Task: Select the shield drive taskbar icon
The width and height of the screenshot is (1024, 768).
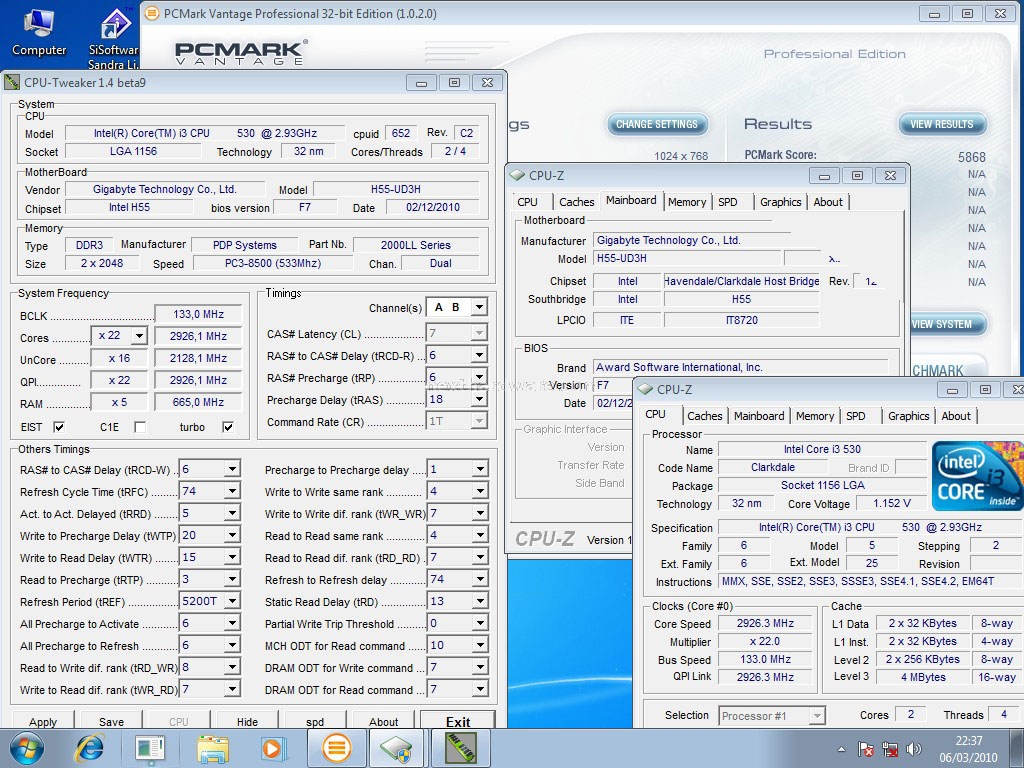Action: (x=396, y=748)
